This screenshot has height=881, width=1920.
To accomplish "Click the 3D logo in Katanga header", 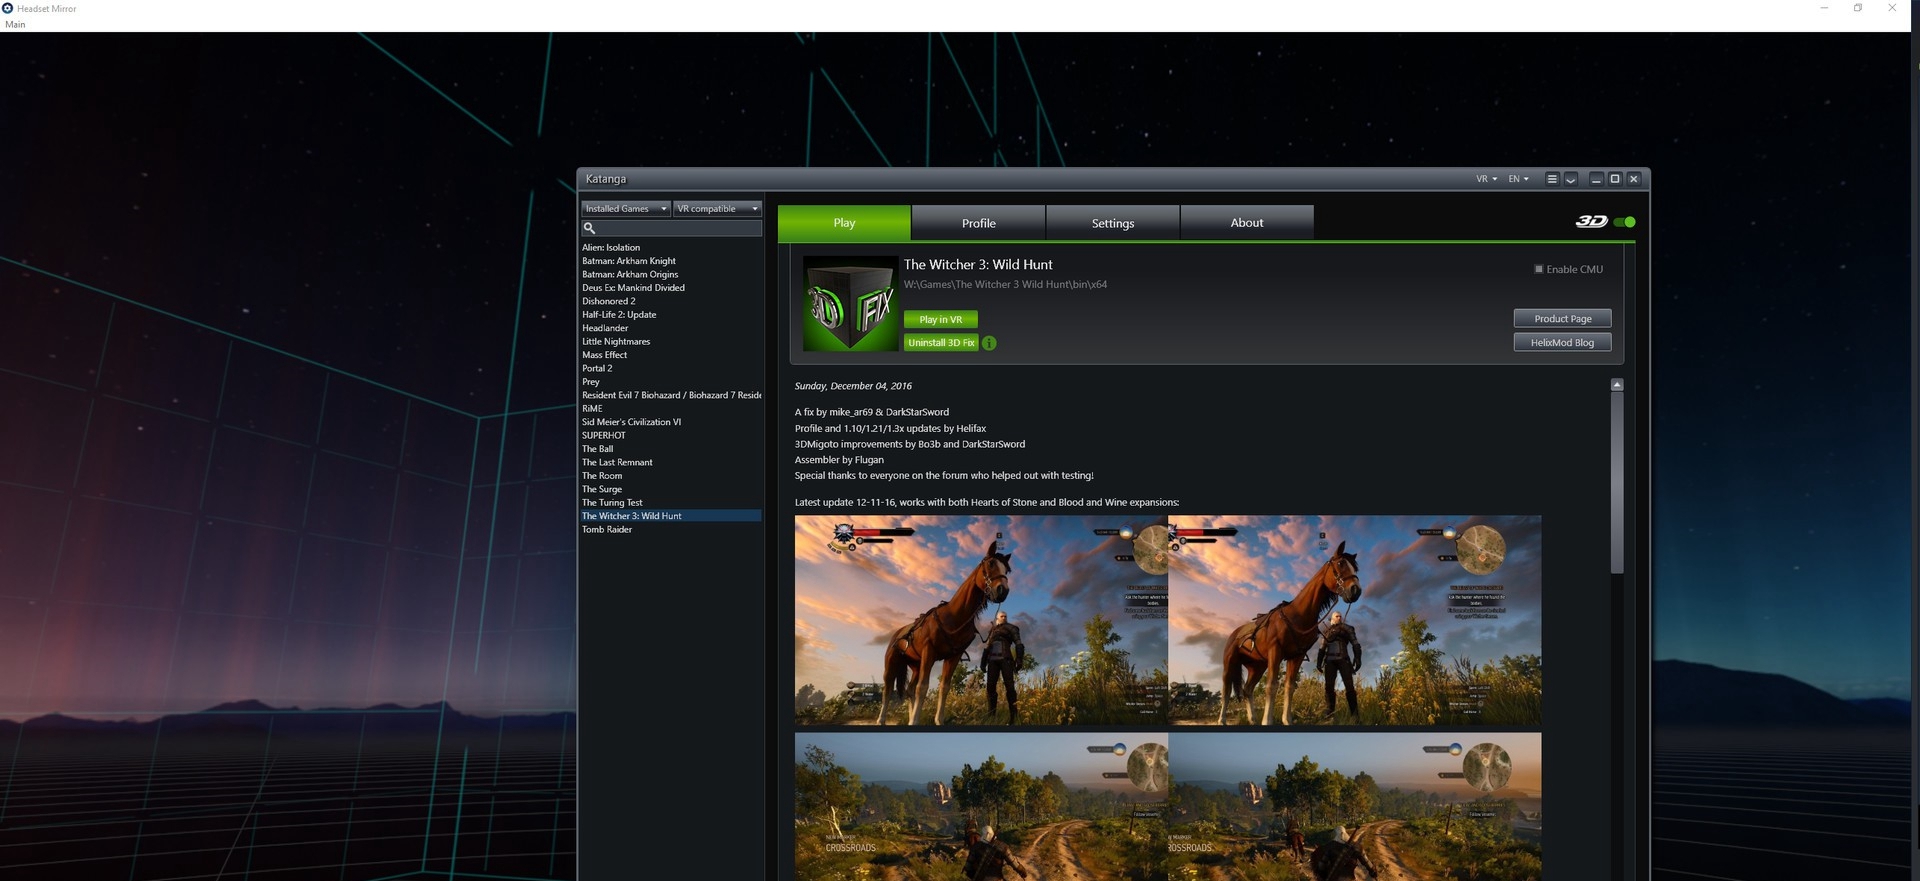I will tap(1591, 222).
